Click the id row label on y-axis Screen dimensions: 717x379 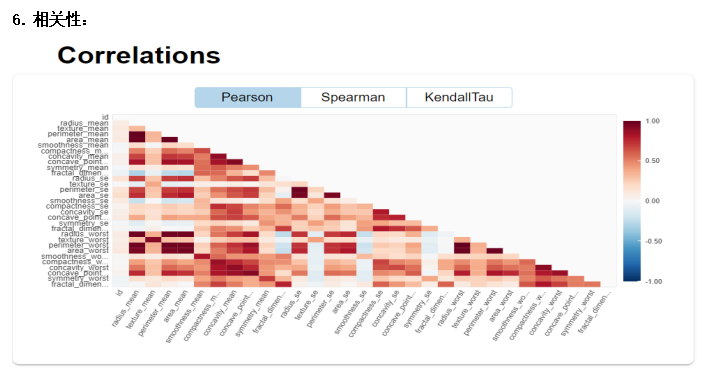(105, 117)
